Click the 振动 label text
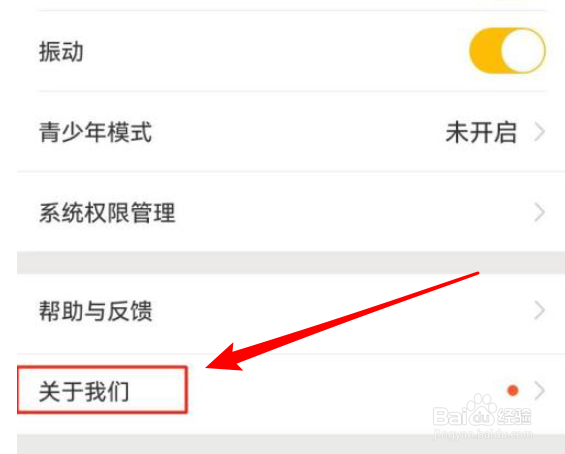The height and width of the screenshot is (454, 565). pyautogui.click(x=61, y=52)
